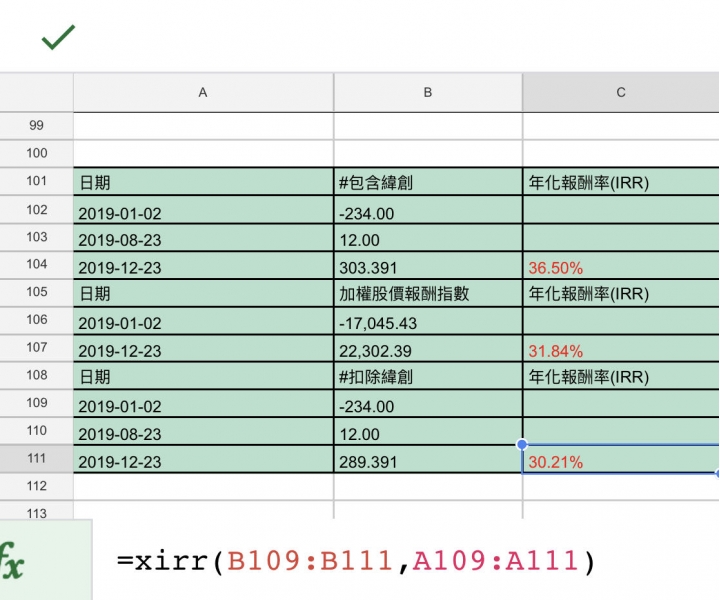Viewport: 720px width, 600px height.
Task: Select cell with value 303.391
Action: [x=428, y=265]
